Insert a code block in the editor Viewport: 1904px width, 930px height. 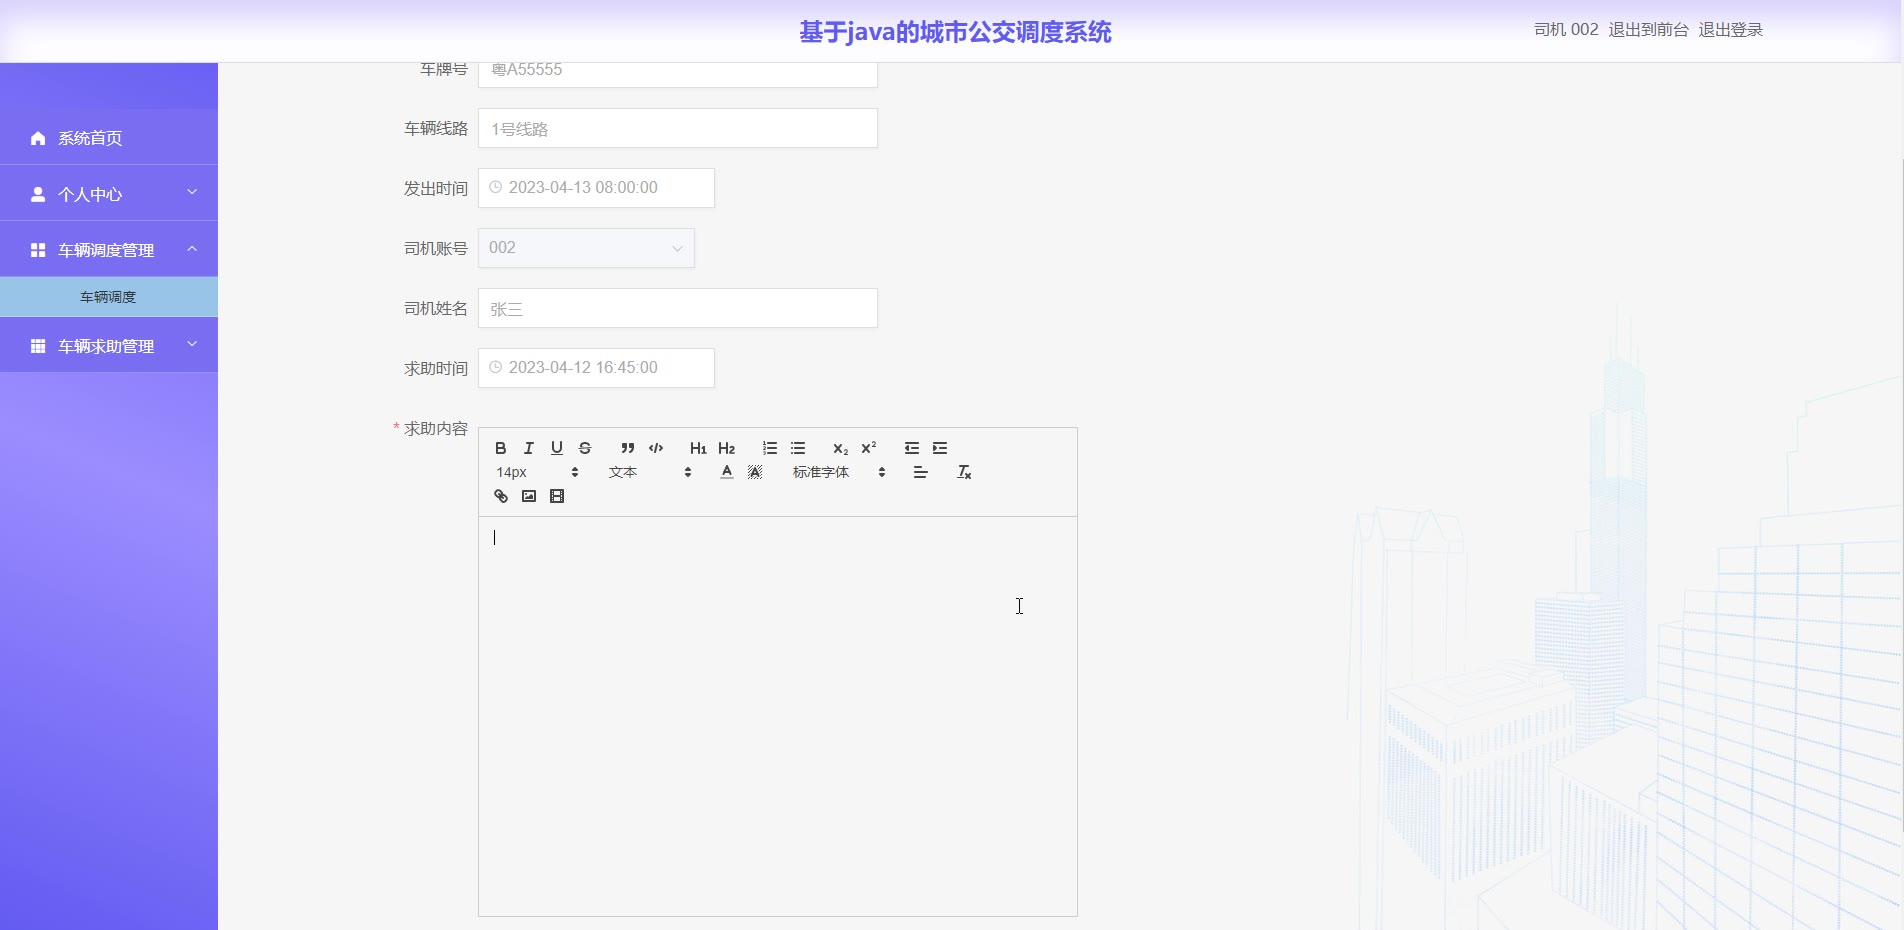[x=656, y=448]
